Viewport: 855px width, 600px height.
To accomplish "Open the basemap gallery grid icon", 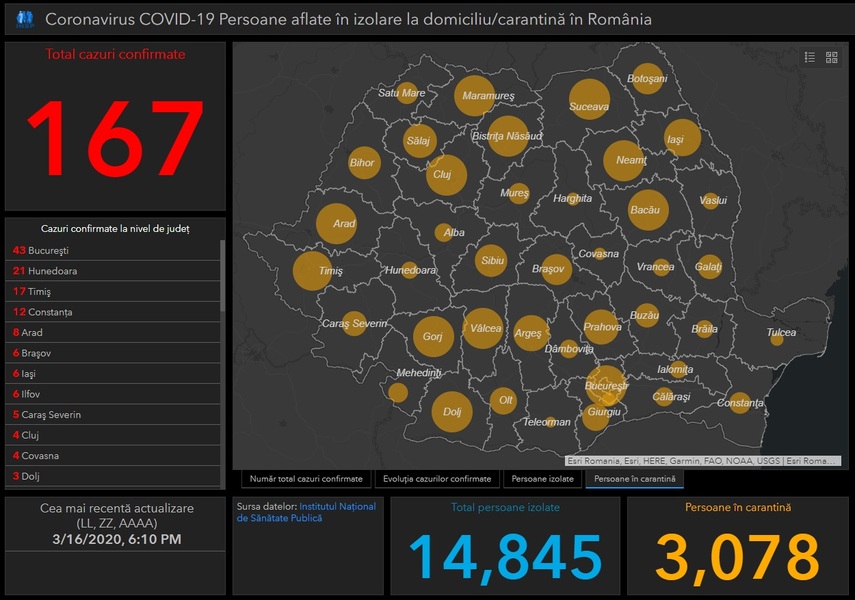I will pyautogui.click(x=831, y=58).
